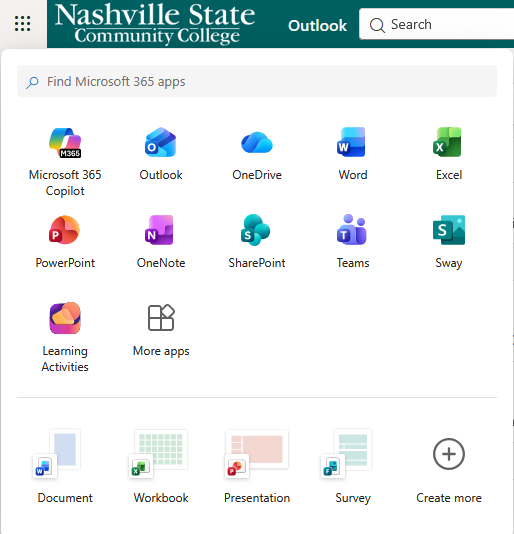Launch Microsoft Teams
The height and width of the screenshot is (534, 514).
point(353,242)
